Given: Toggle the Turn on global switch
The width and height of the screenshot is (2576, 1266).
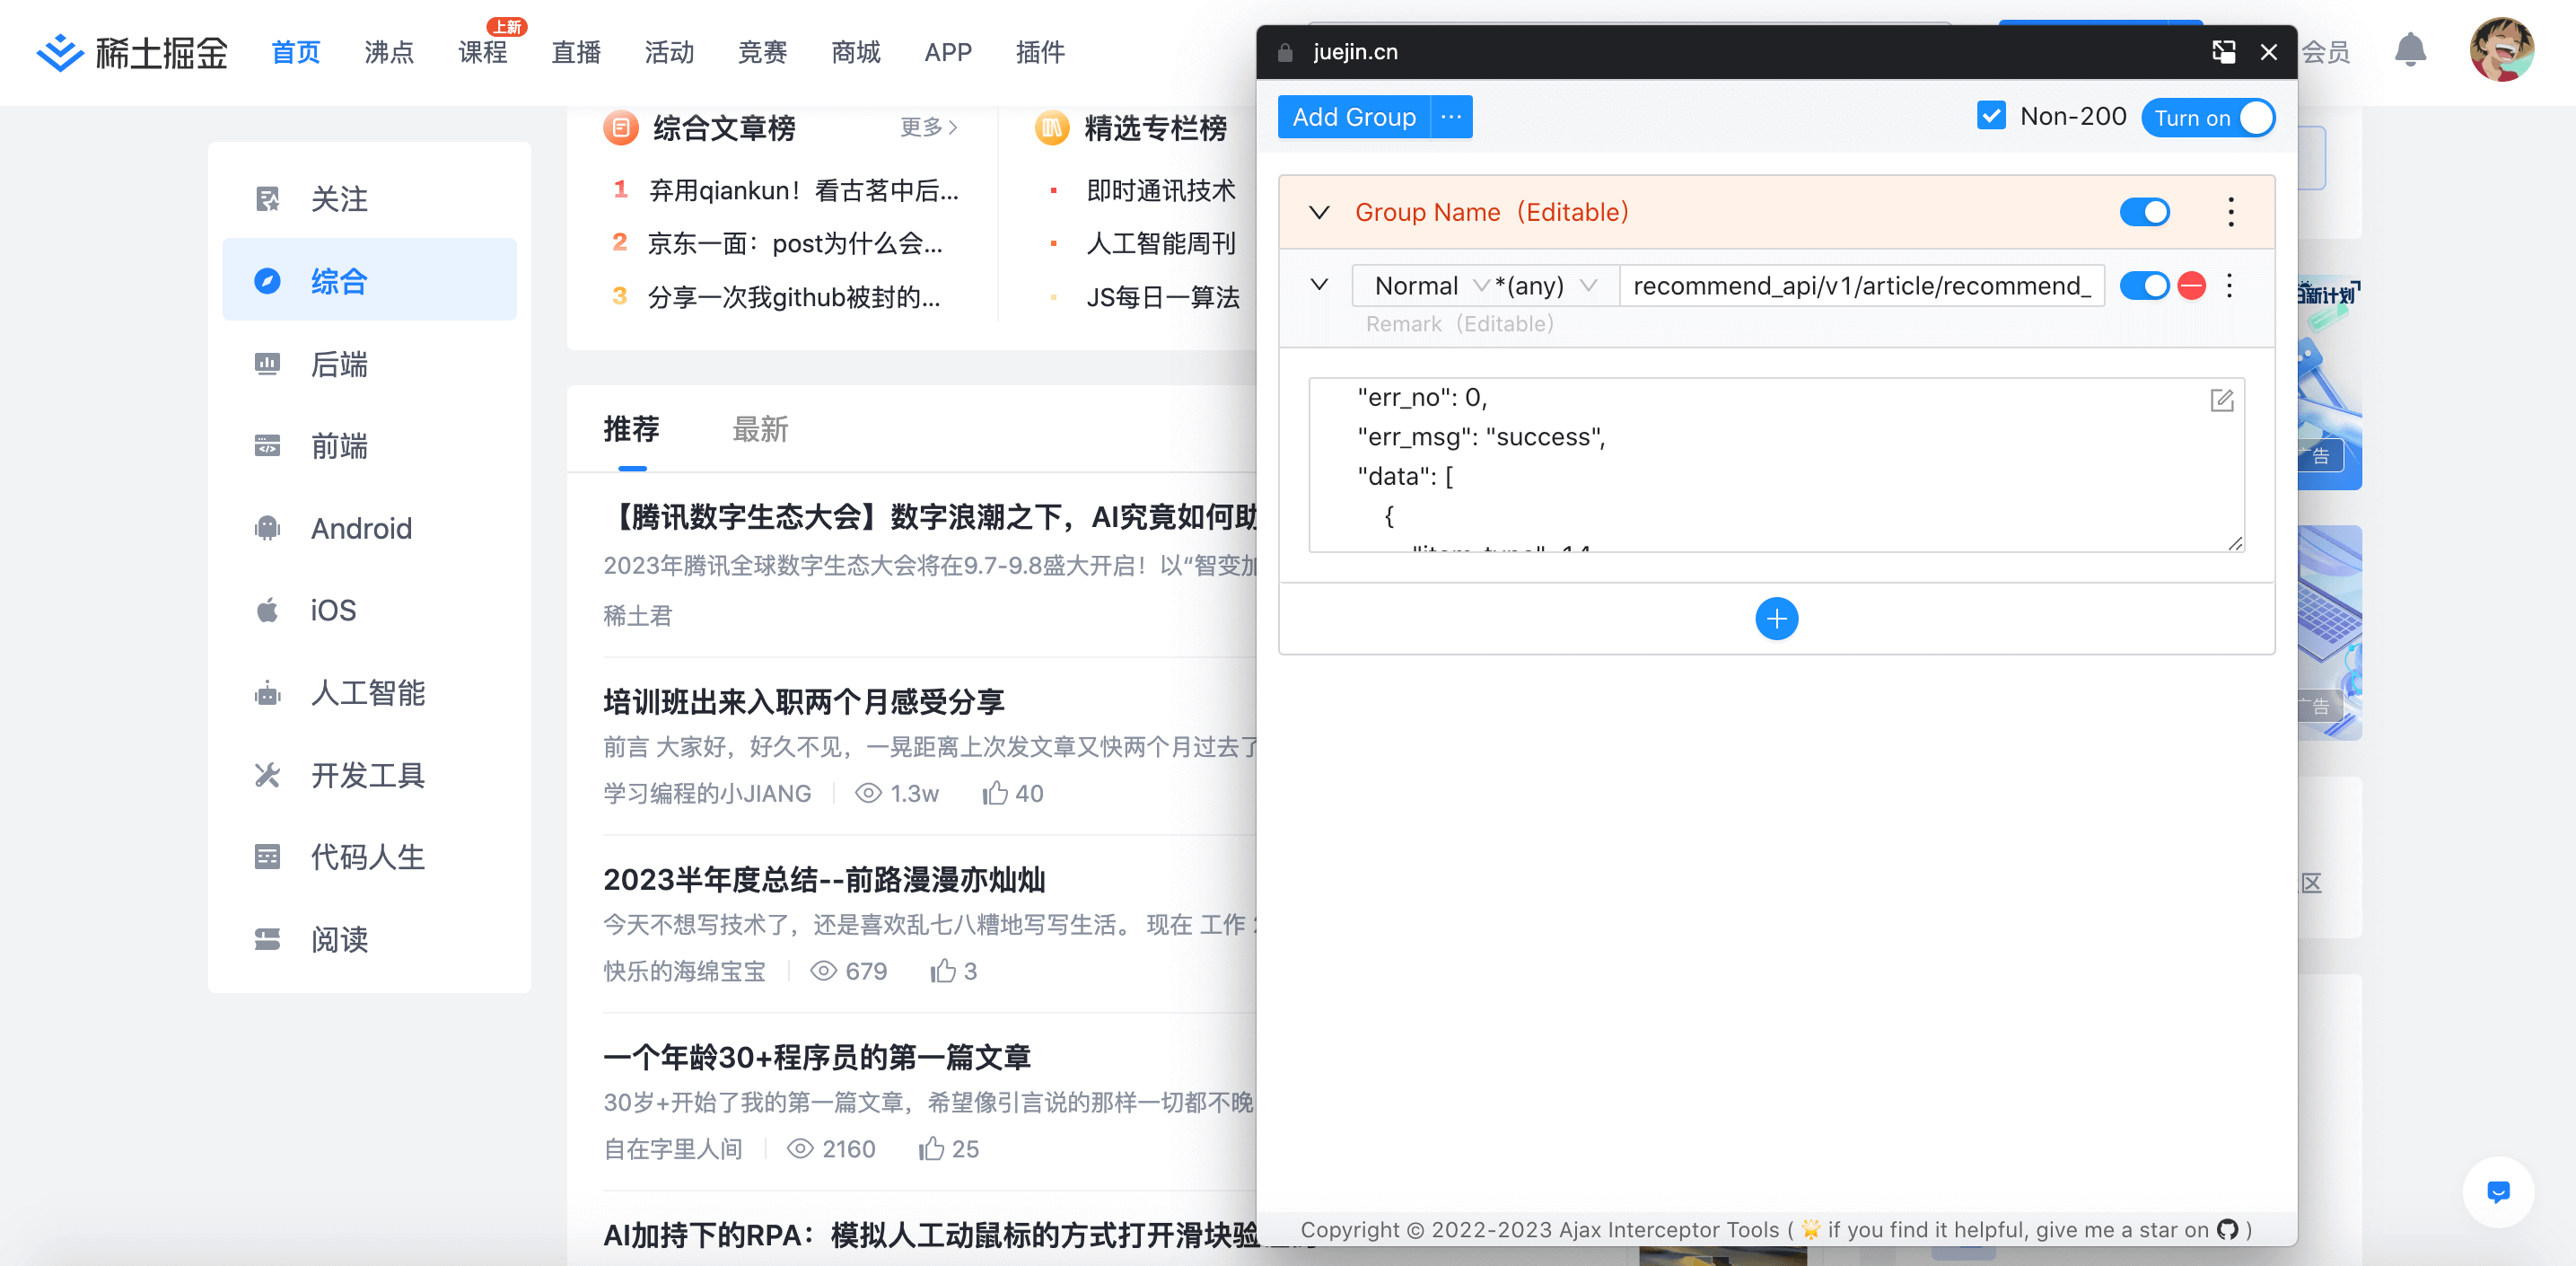Looking at the screenshot, I should [x=2208, y=117].
